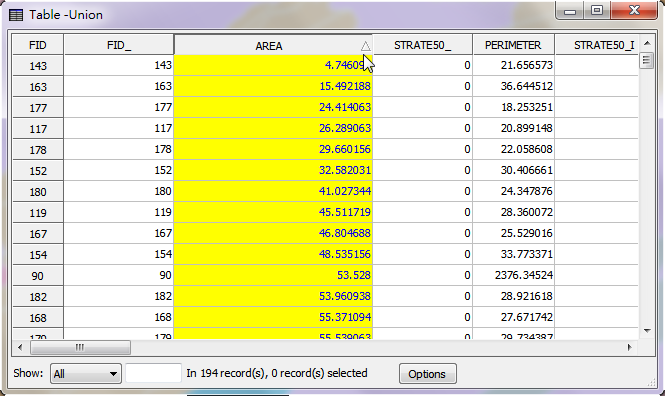The width and height of the screenshot is (665, 396).
Task: Click AREA cell 26.289063
Action: coord(273,128)
